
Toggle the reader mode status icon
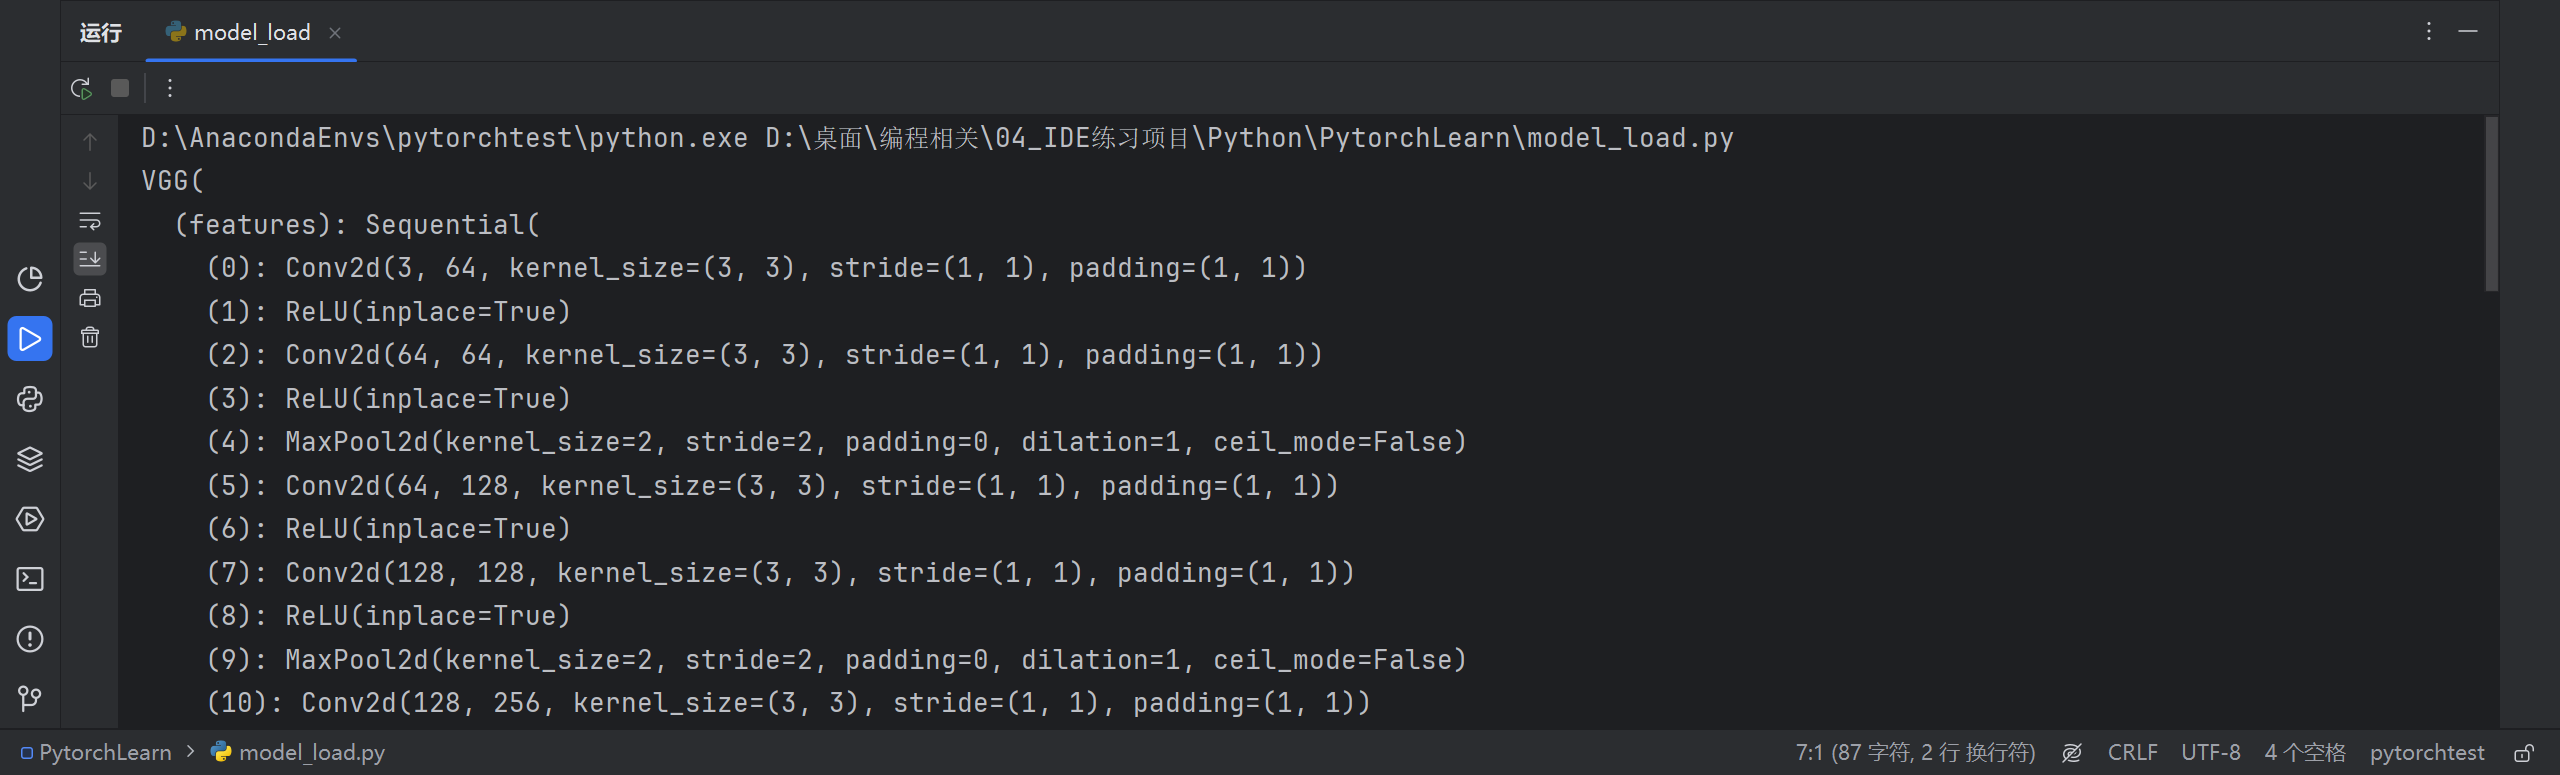pyautogui.click(x=2072, y=752)
